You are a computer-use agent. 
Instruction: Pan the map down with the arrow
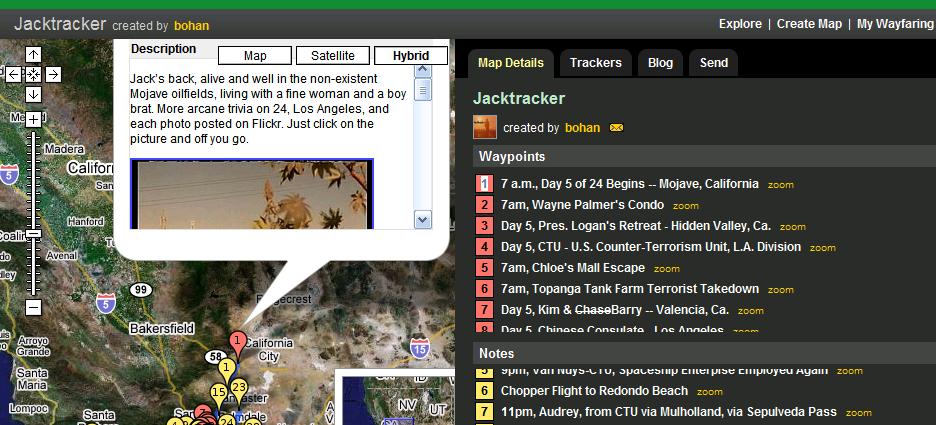(33, 94)
